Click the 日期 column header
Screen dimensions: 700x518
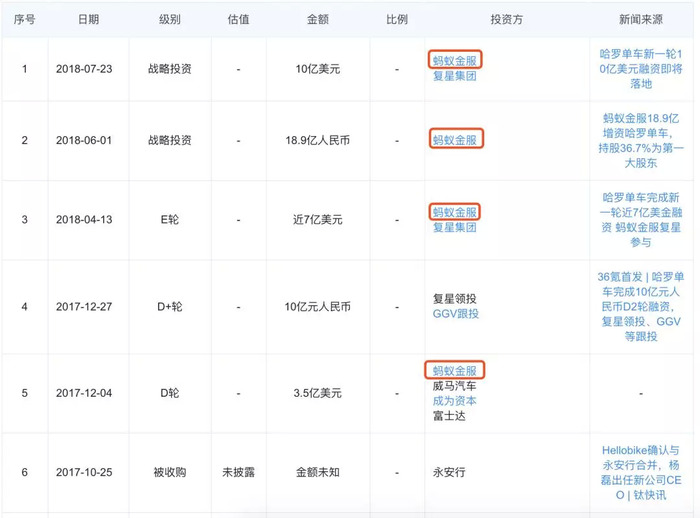tap(88, 19)
